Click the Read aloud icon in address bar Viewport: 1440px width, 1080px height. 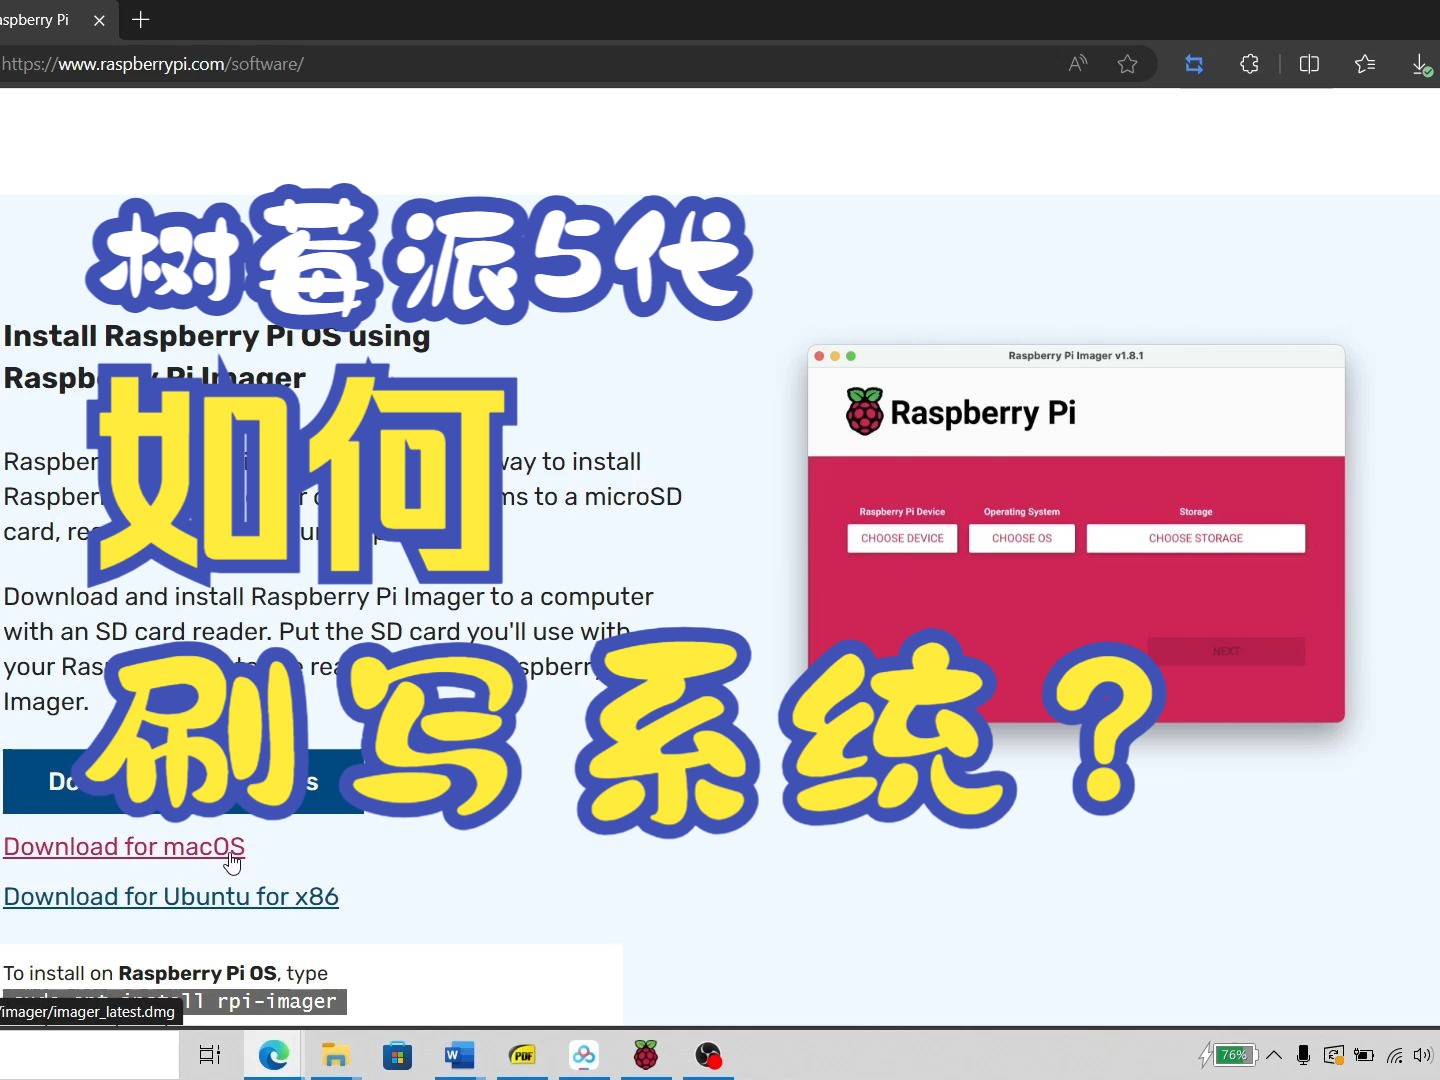pos(1077,64)
